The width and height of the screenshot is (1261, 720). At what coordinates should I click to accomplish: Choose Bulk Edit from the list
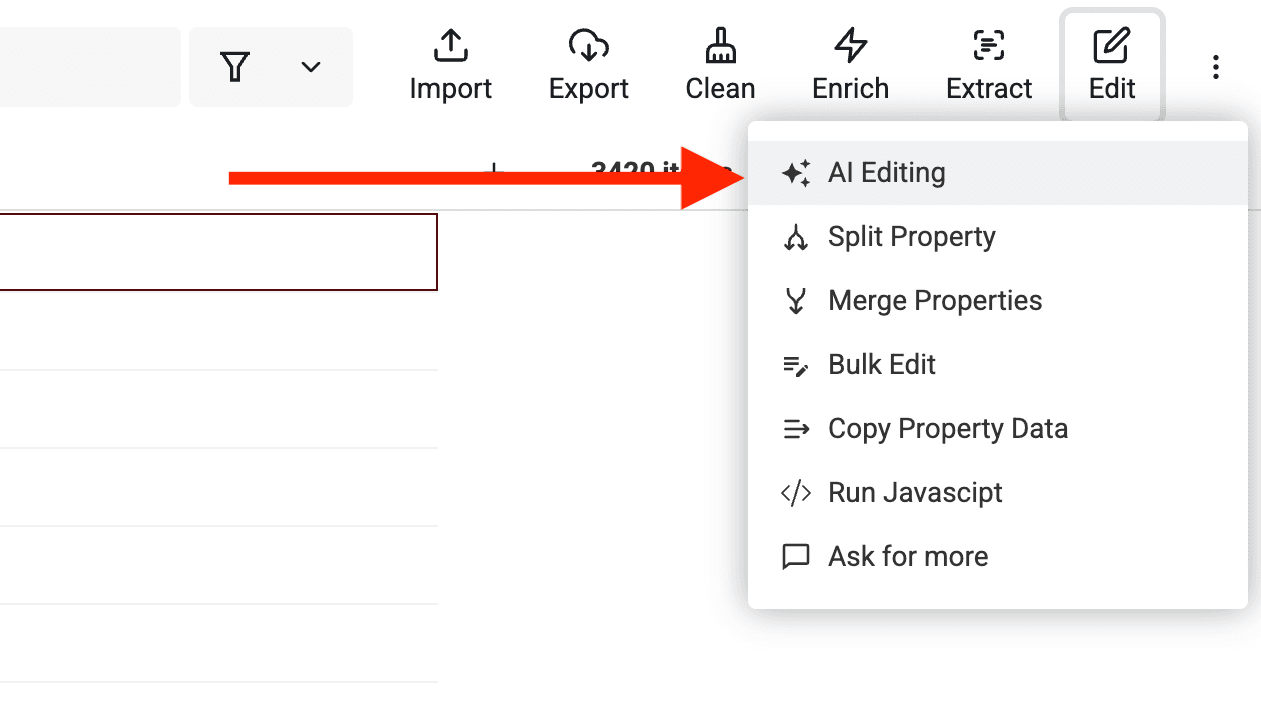(x=881, y=364)
